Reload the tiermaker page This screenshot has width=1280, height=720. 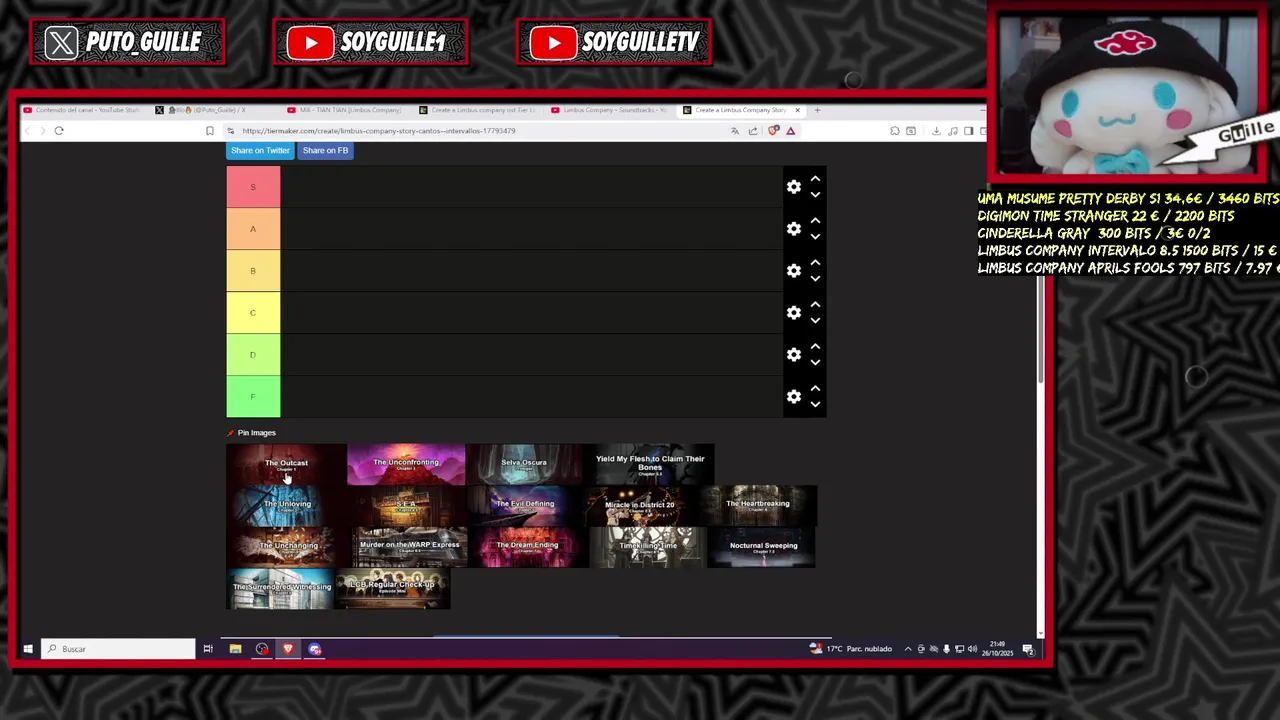(x=59, y=131)
